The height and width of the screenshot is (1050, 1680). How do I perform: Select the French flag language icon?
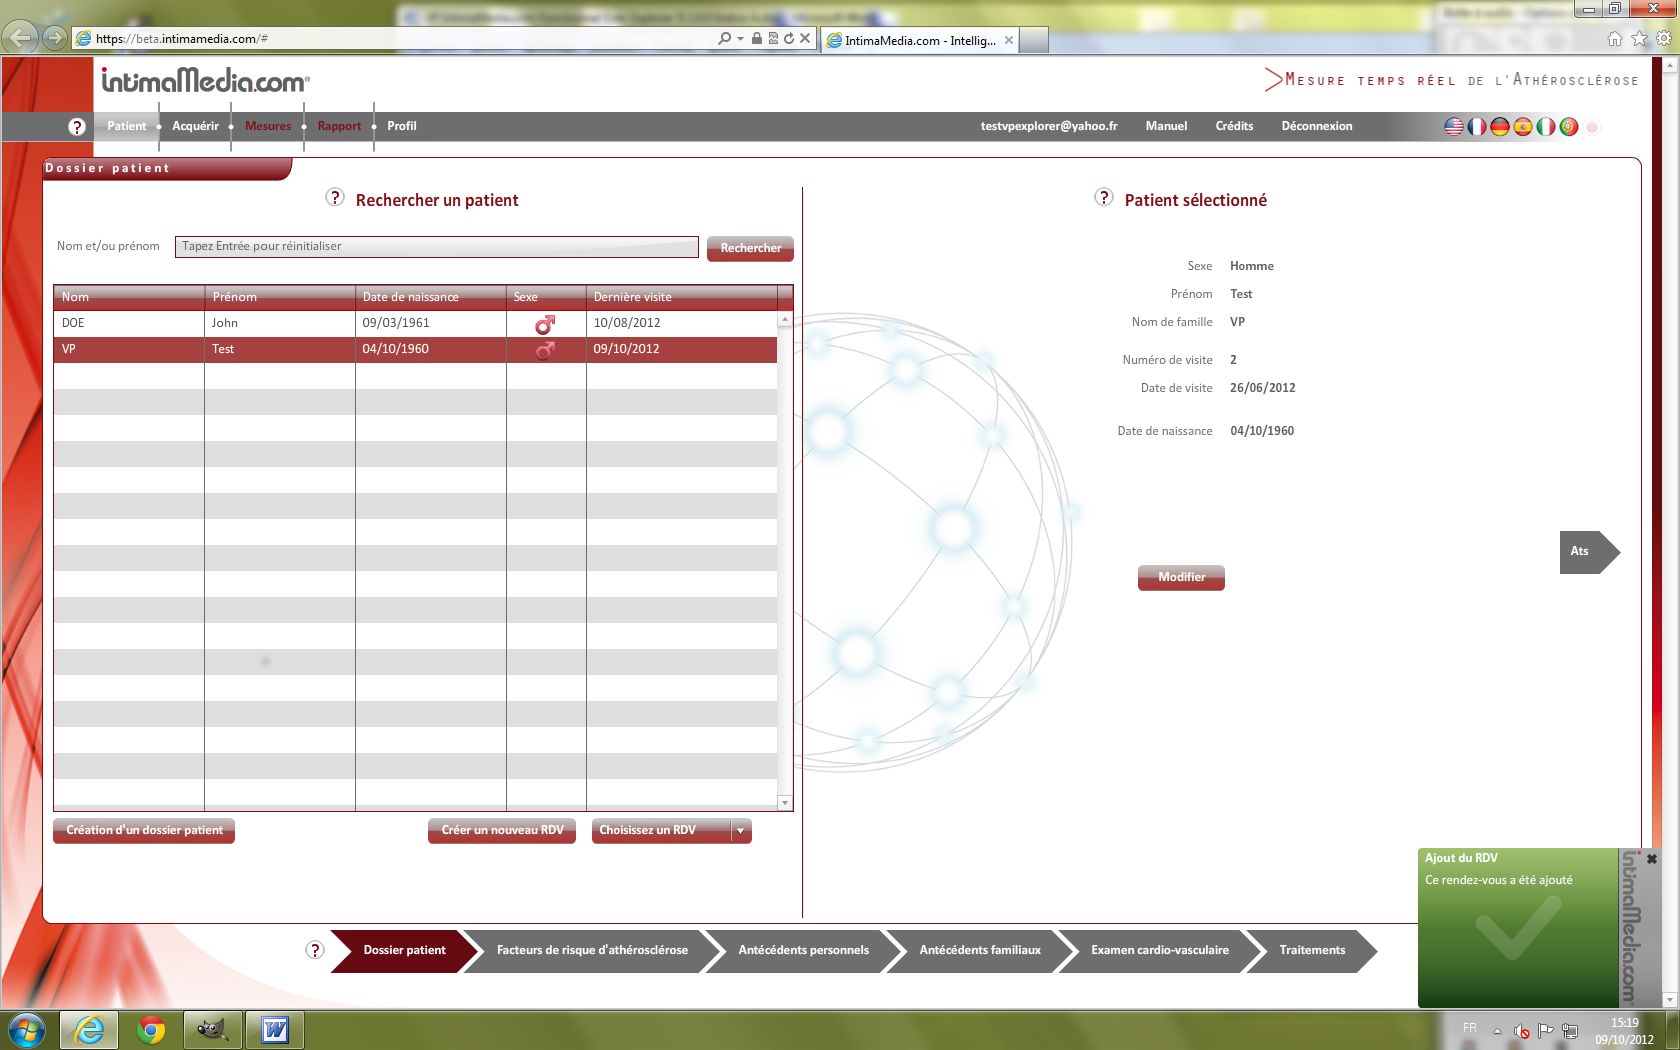pos(1477,127)
